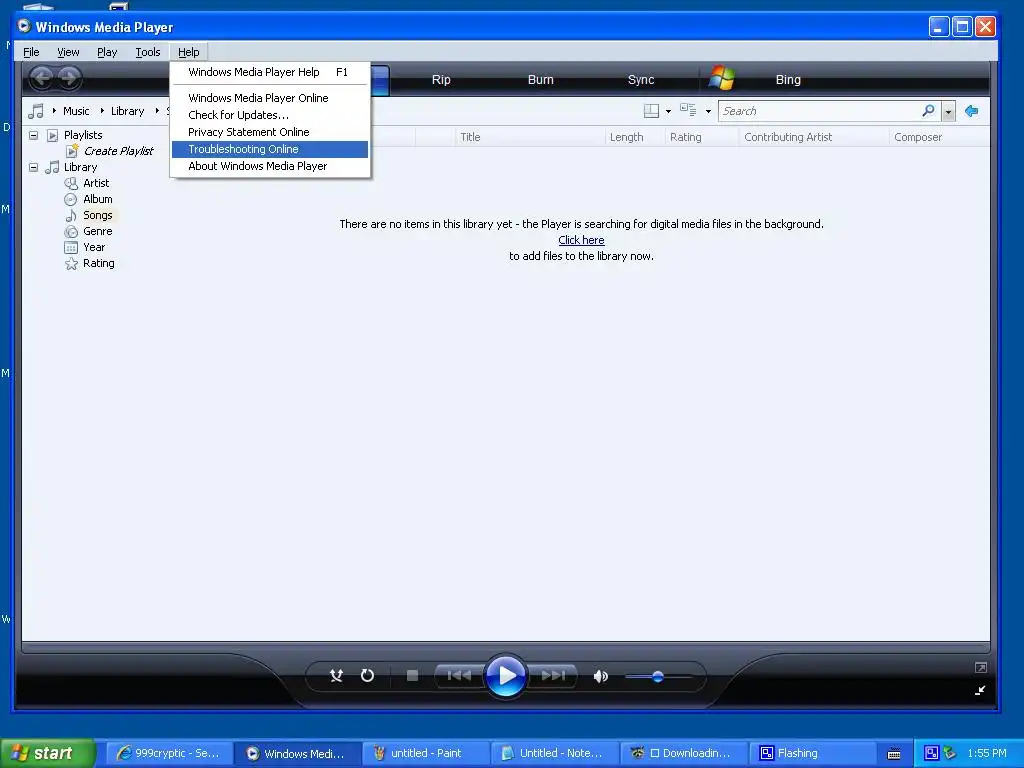Viewport: 1024px width, 768px height.
Task: Adjust the volume slider
Action: point(658,677)
